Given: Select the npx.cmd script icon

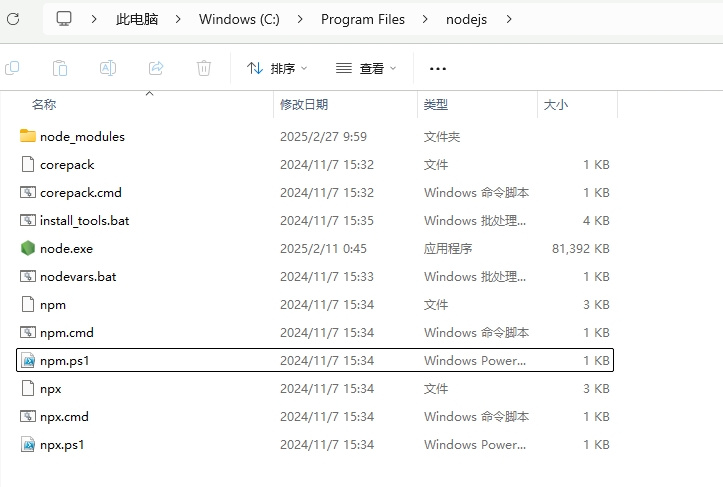Looking at the screenshot, I should coord(28,416).
